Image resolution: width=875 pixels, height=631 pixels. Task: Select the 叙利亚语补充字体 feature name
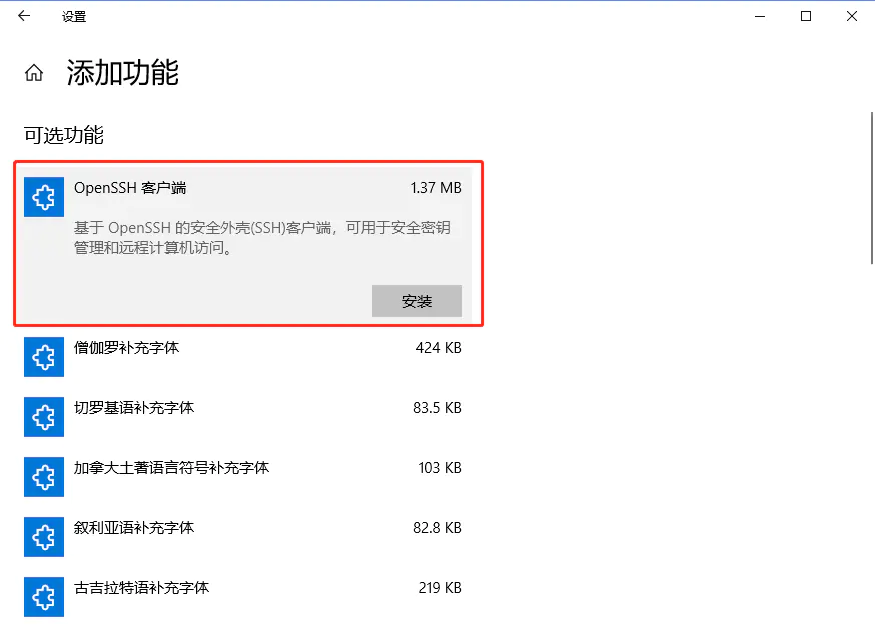tap(134, 528)
